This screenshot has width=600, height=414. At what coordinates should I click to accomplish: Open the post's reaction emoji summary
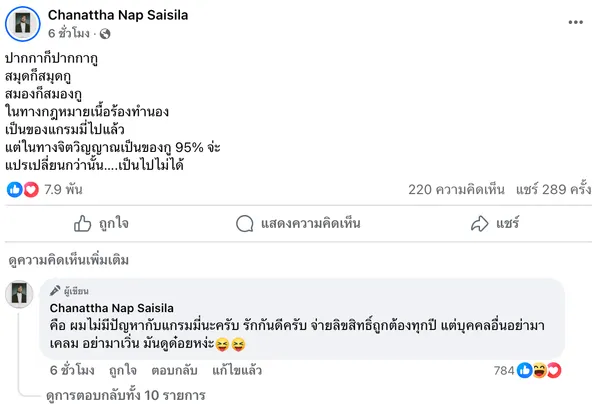[22, 189]
